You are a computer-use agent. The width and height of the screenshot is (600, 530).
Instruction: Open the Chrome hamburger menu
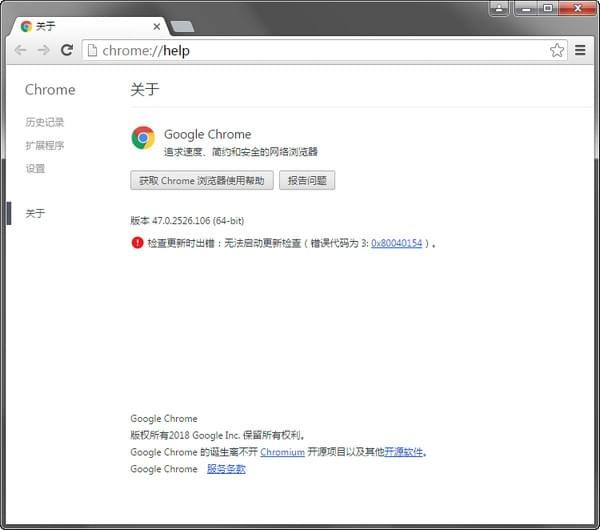(x=581, y=50)
